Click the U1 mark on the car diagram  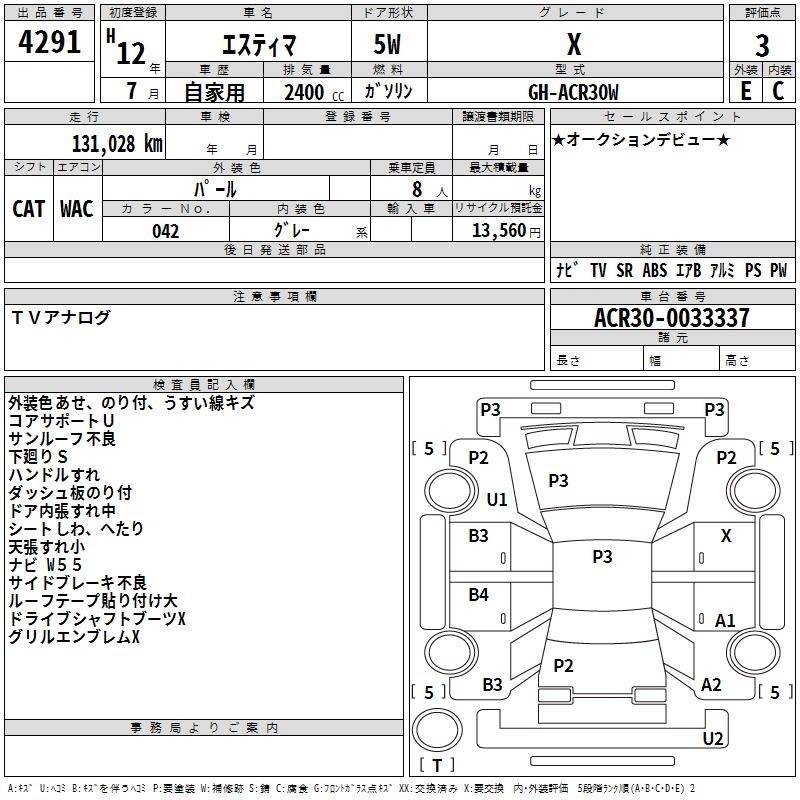pyautogui.click(x=497, y=499)
